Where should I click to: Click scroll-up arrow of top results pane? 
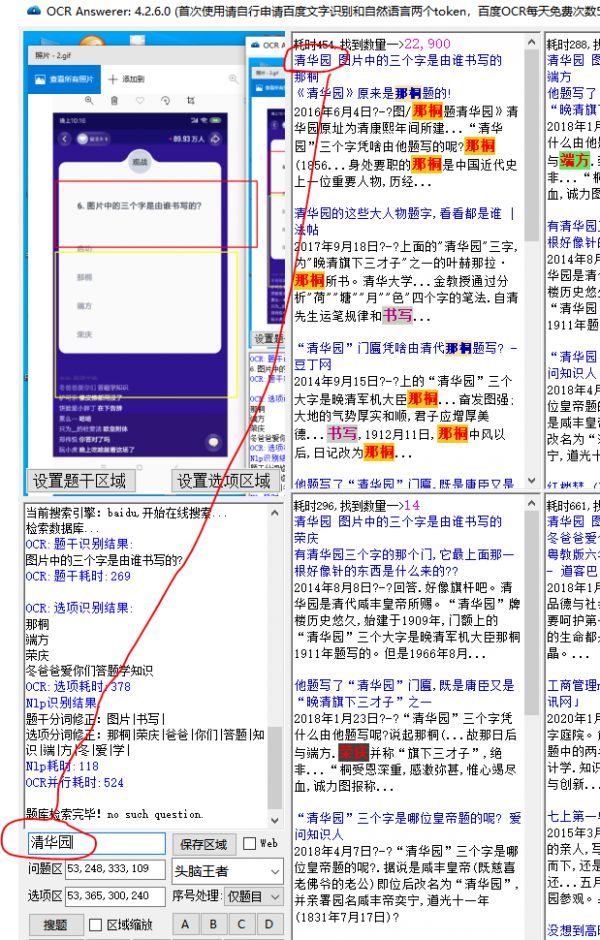pos(531,43)
